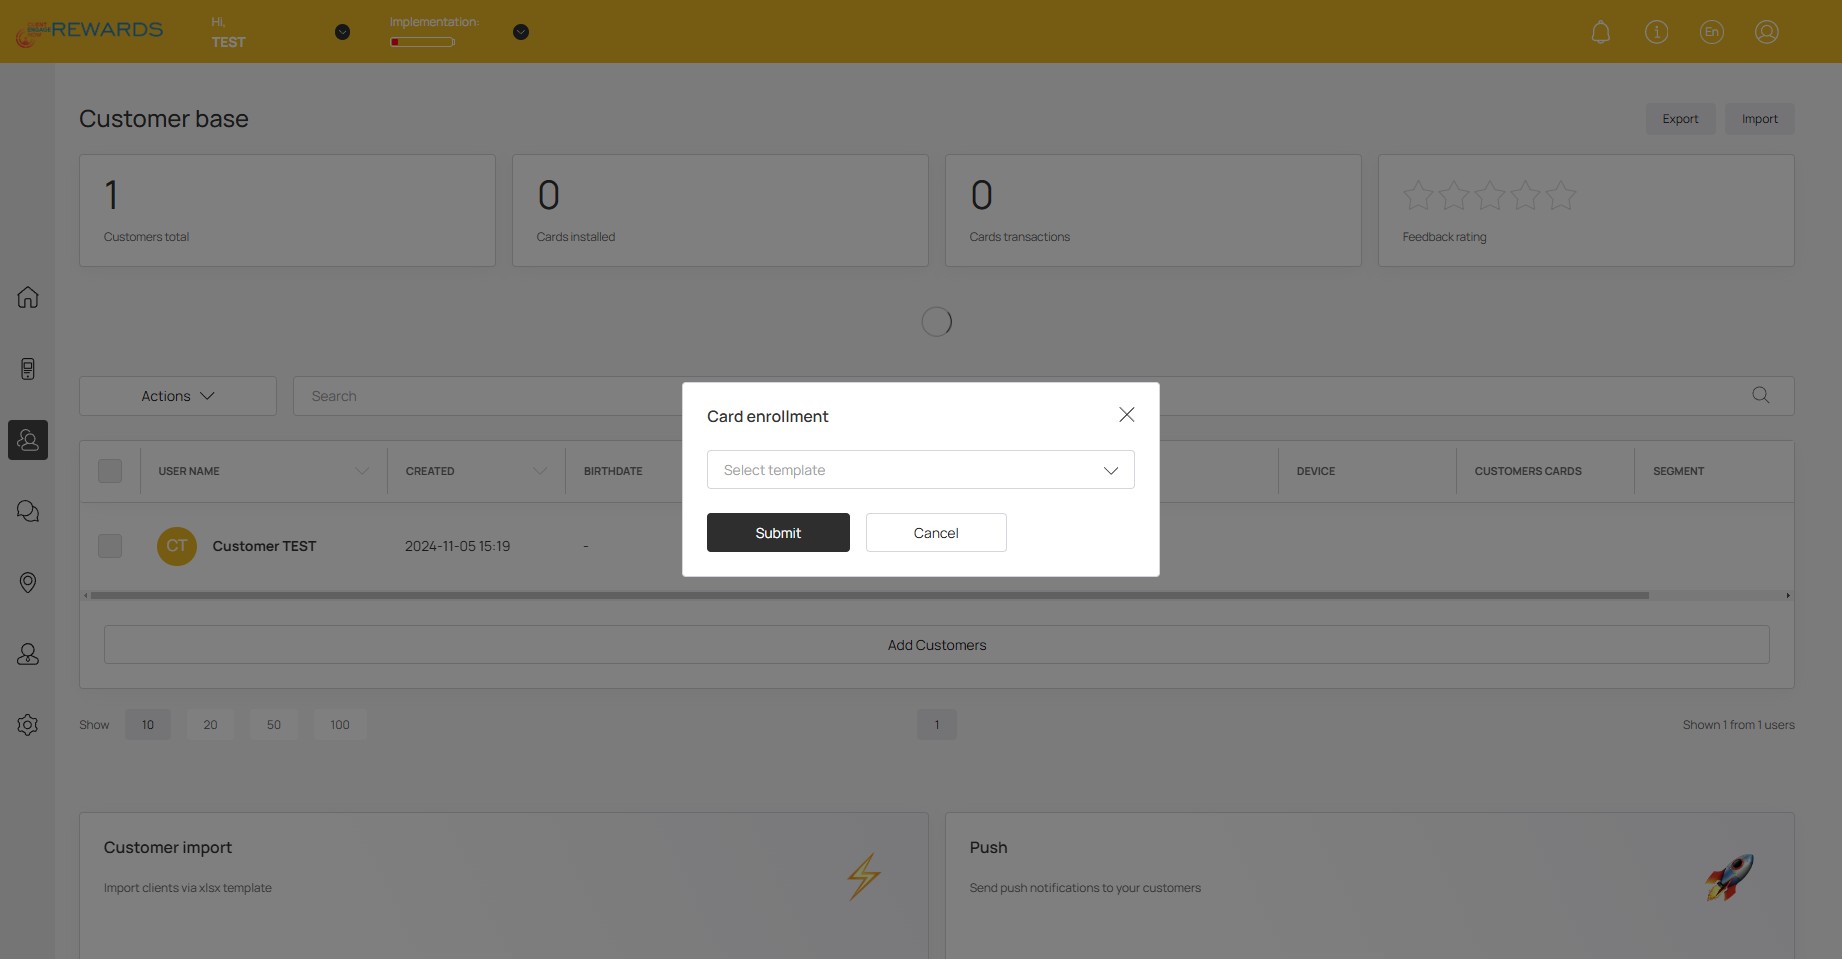The width and height of the screenshot is (1842, 959).
Task: Click the CT customer avatar
Action: 177,546
